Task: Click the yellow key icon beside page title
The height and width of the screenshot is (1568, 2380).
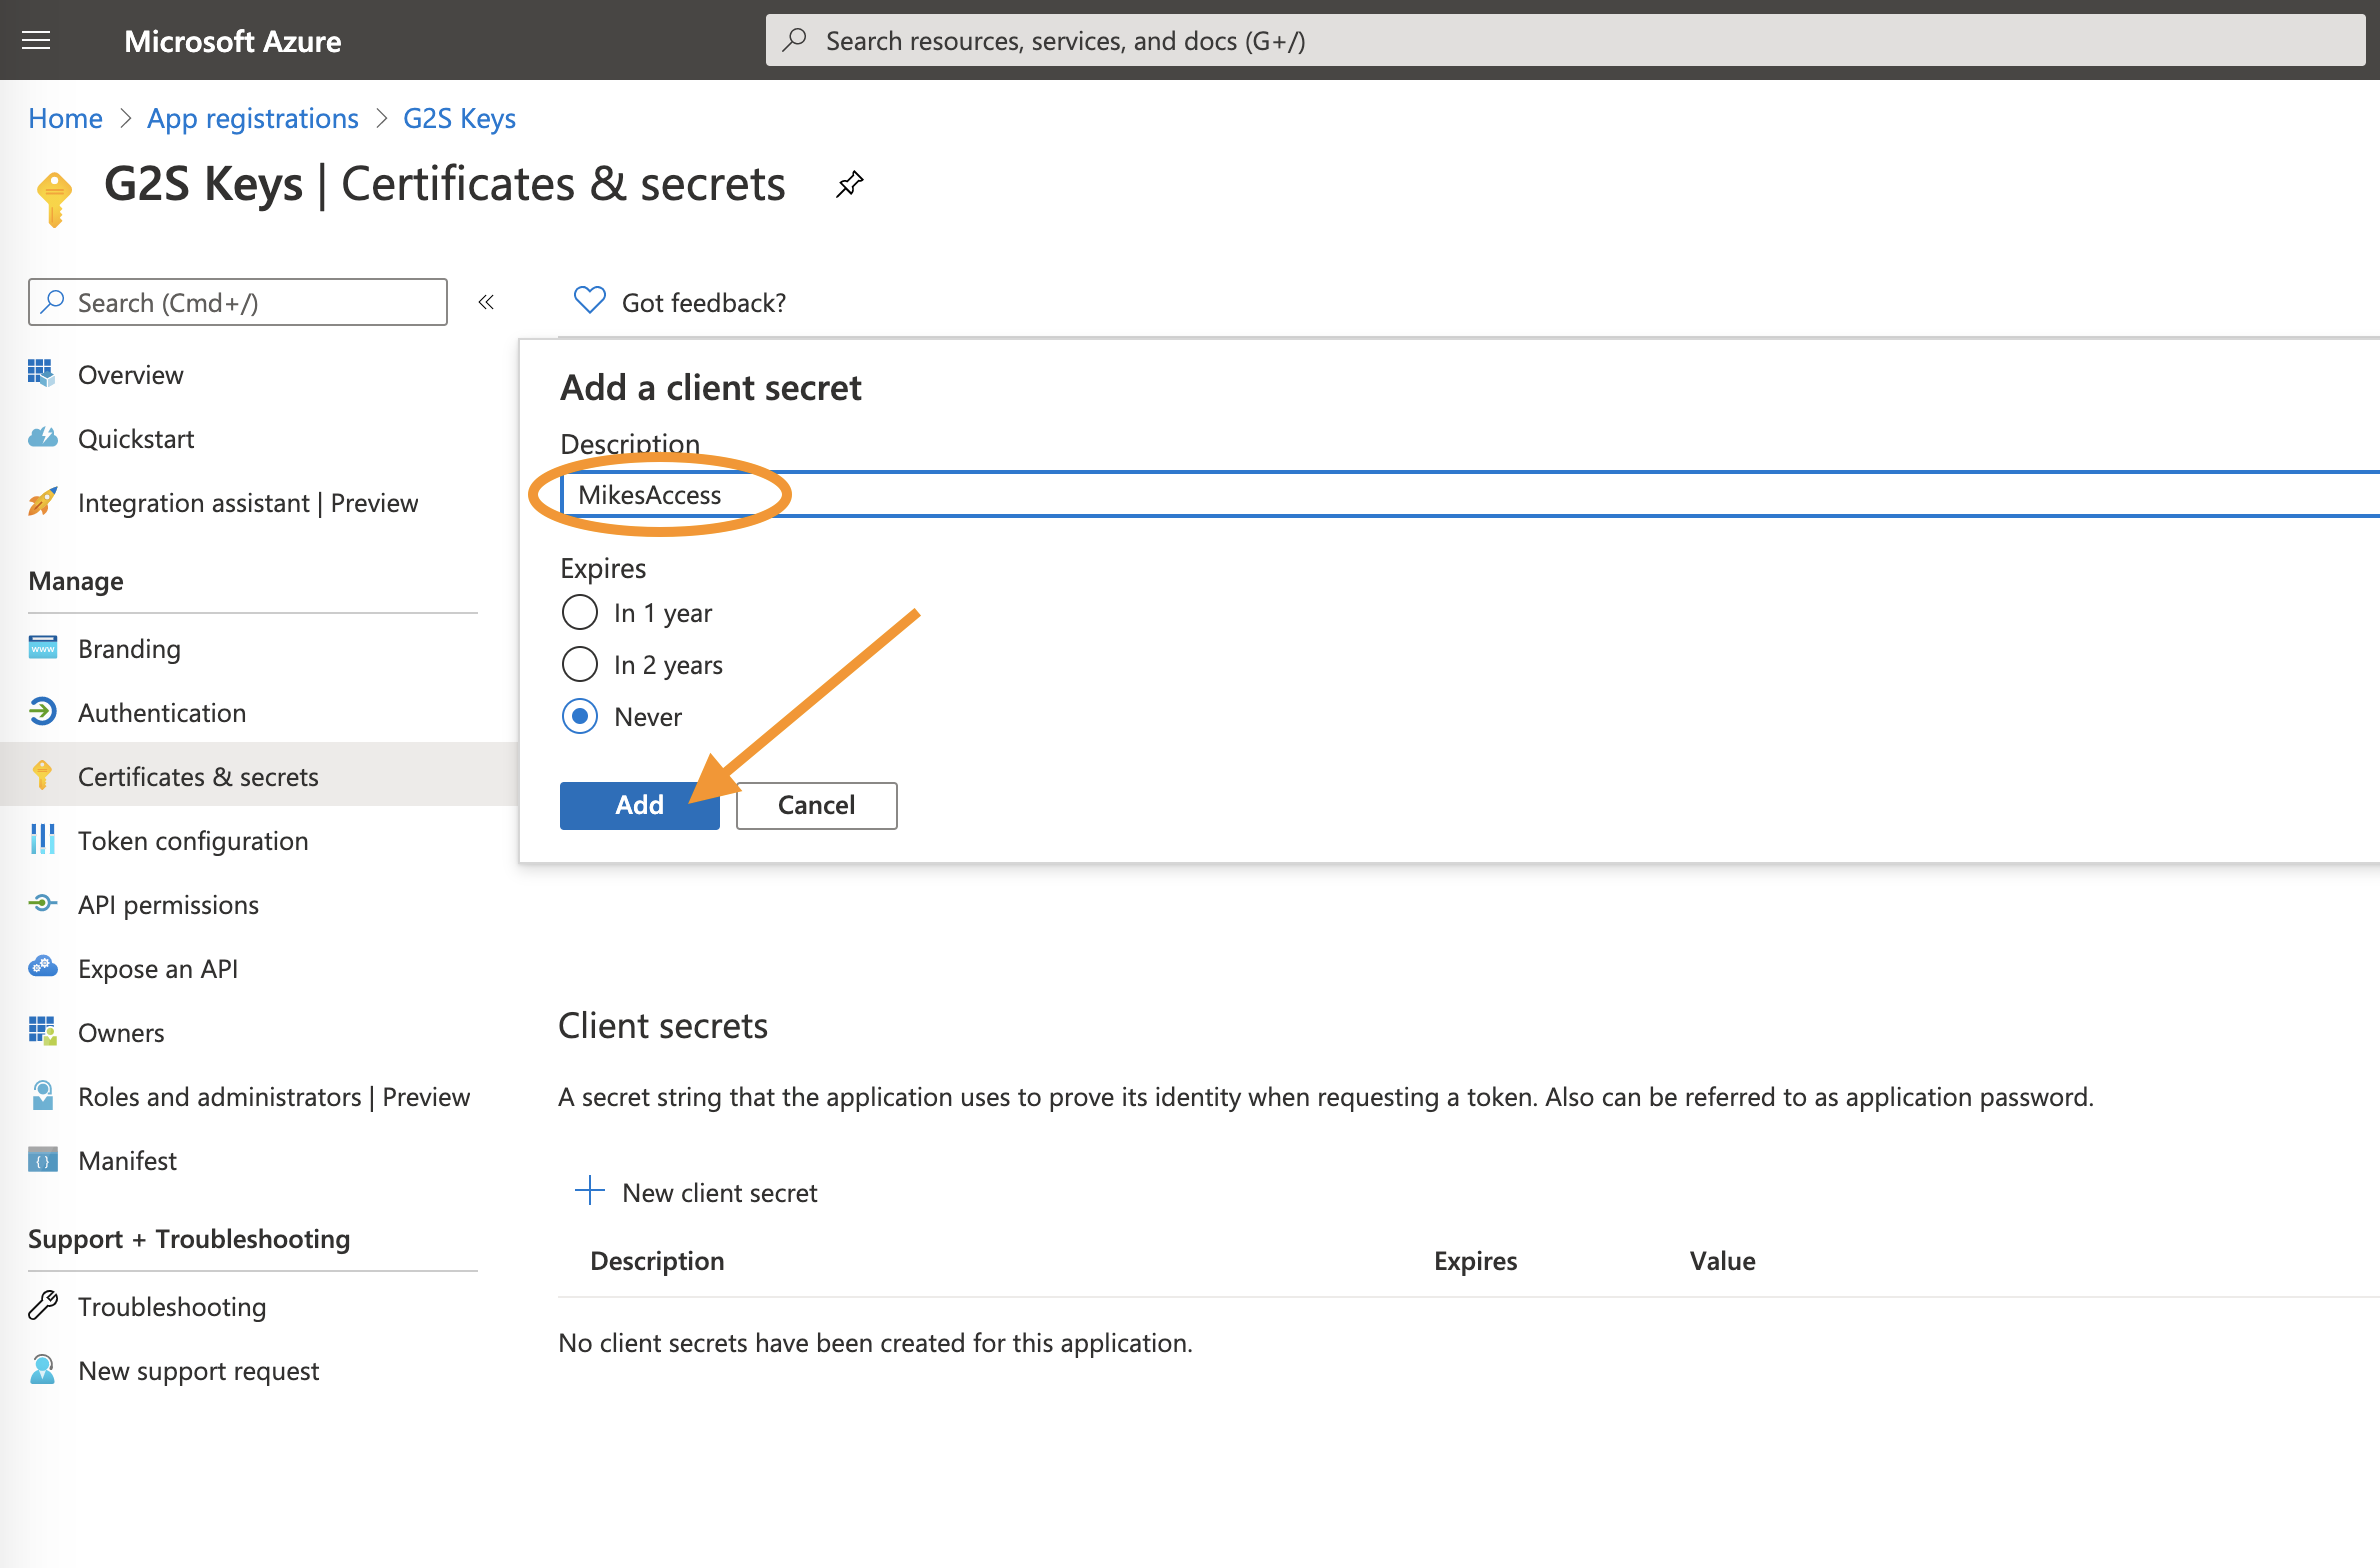Action: click(x=55, y=198)
